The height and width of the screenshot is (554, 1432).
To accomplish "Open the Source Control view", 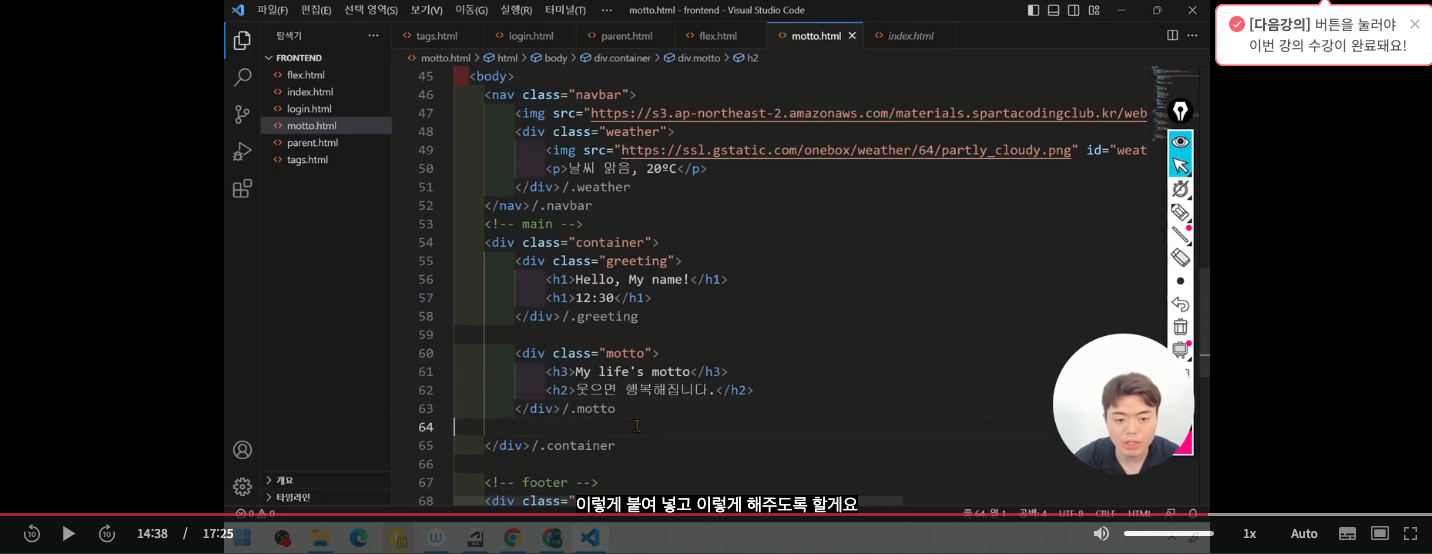I will coord(242,114).
